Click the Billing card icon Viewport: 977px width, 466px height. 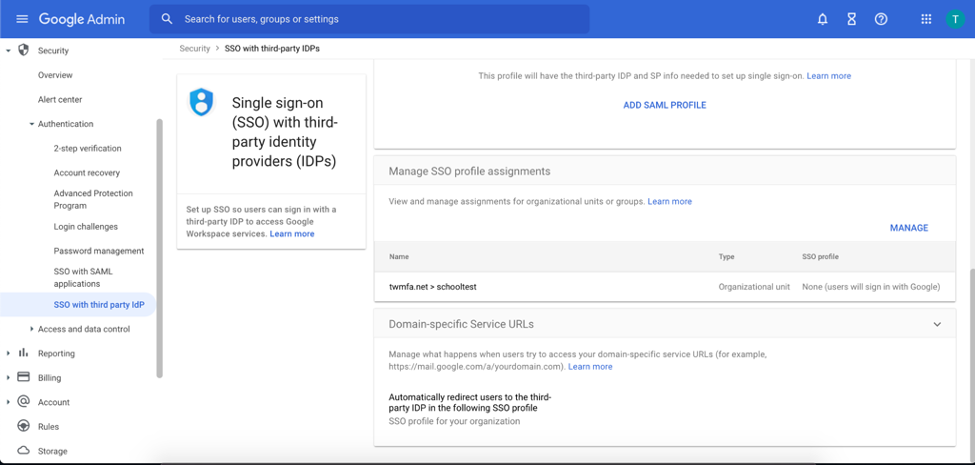pyautogui.click(x=24, y=377)
